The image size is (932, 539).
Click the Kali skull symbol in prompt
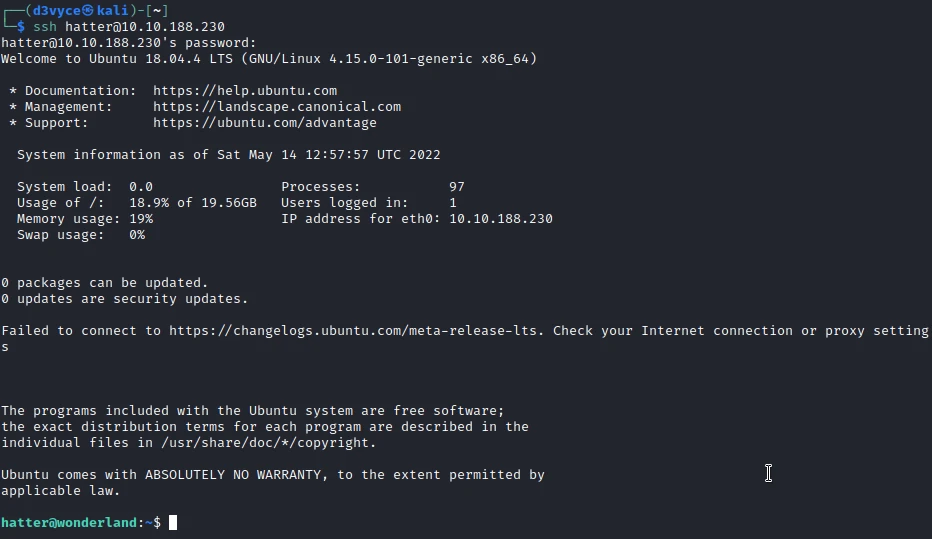coord(89,11)
